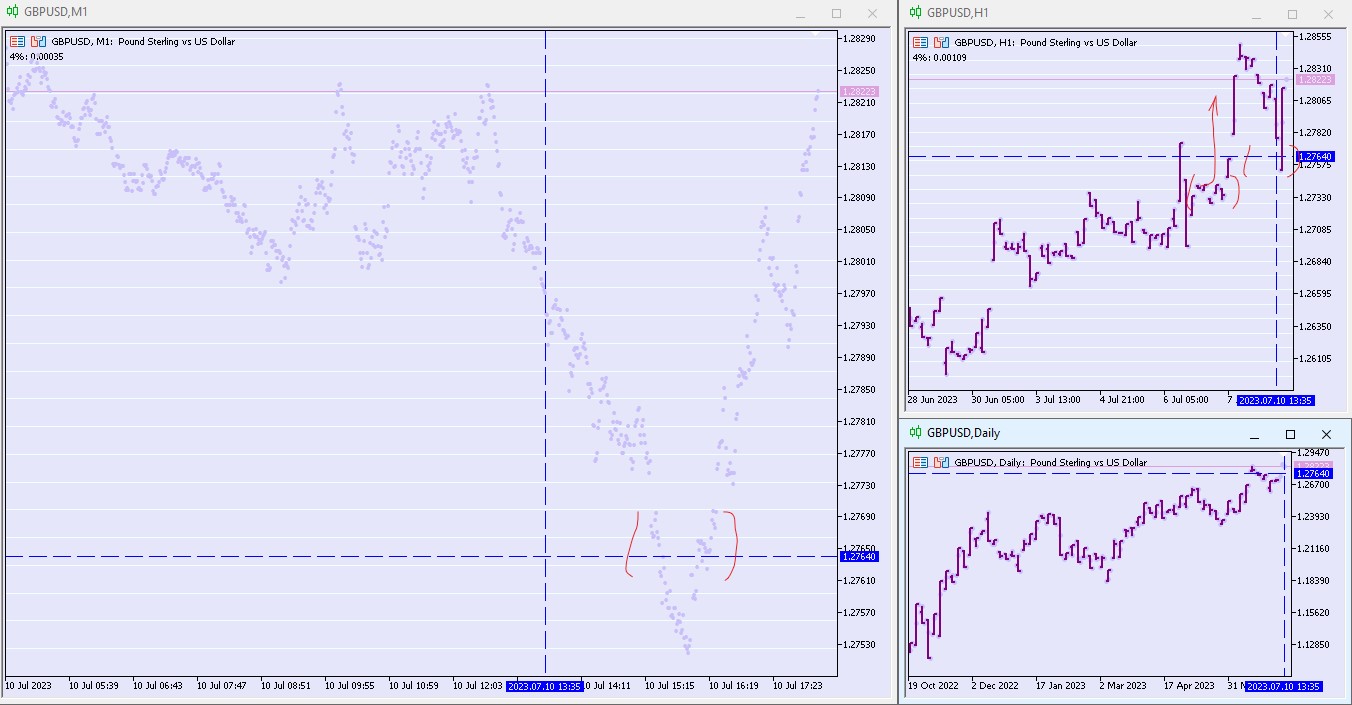Click the '4%: 0.00035' indicator label in M1 chart
The width and height of the screenshot is (1352, 705).
point(37,56)
